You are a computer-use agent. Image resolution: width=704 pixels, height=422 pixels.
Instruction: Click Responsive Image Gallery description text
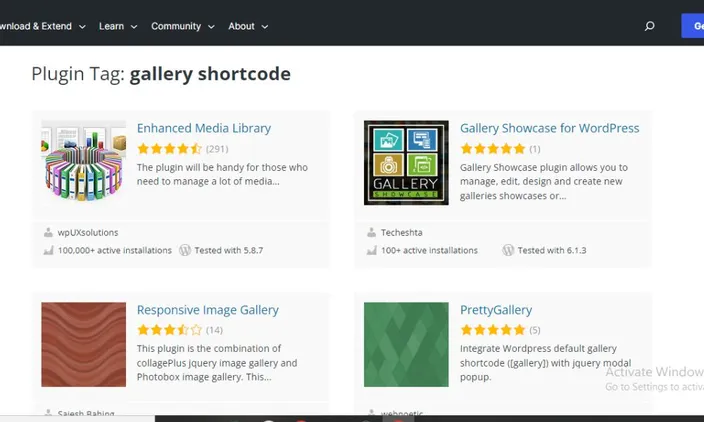point(217,363)
